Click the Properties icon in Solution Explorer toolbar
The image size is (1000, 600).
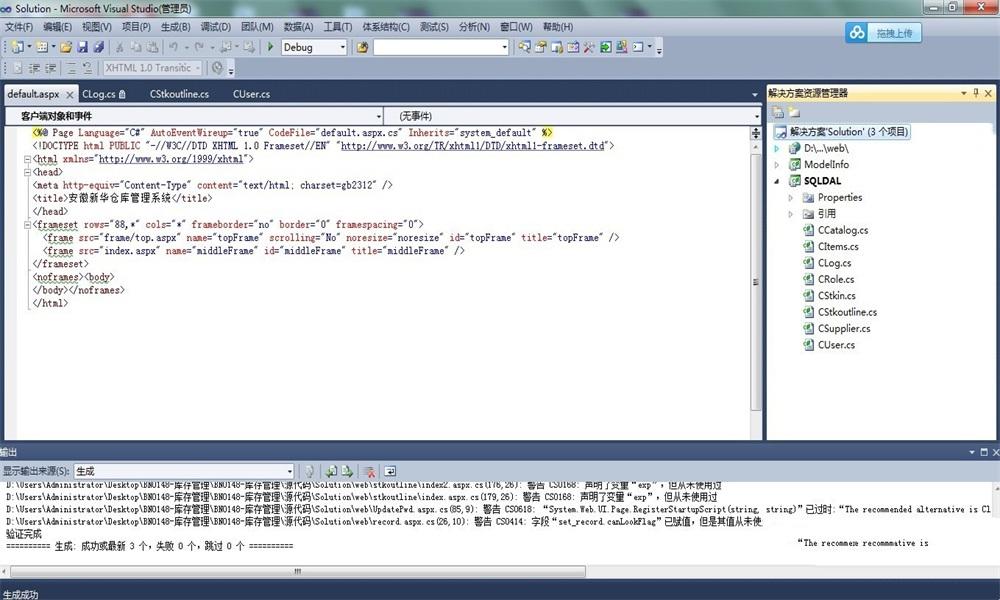778,112
